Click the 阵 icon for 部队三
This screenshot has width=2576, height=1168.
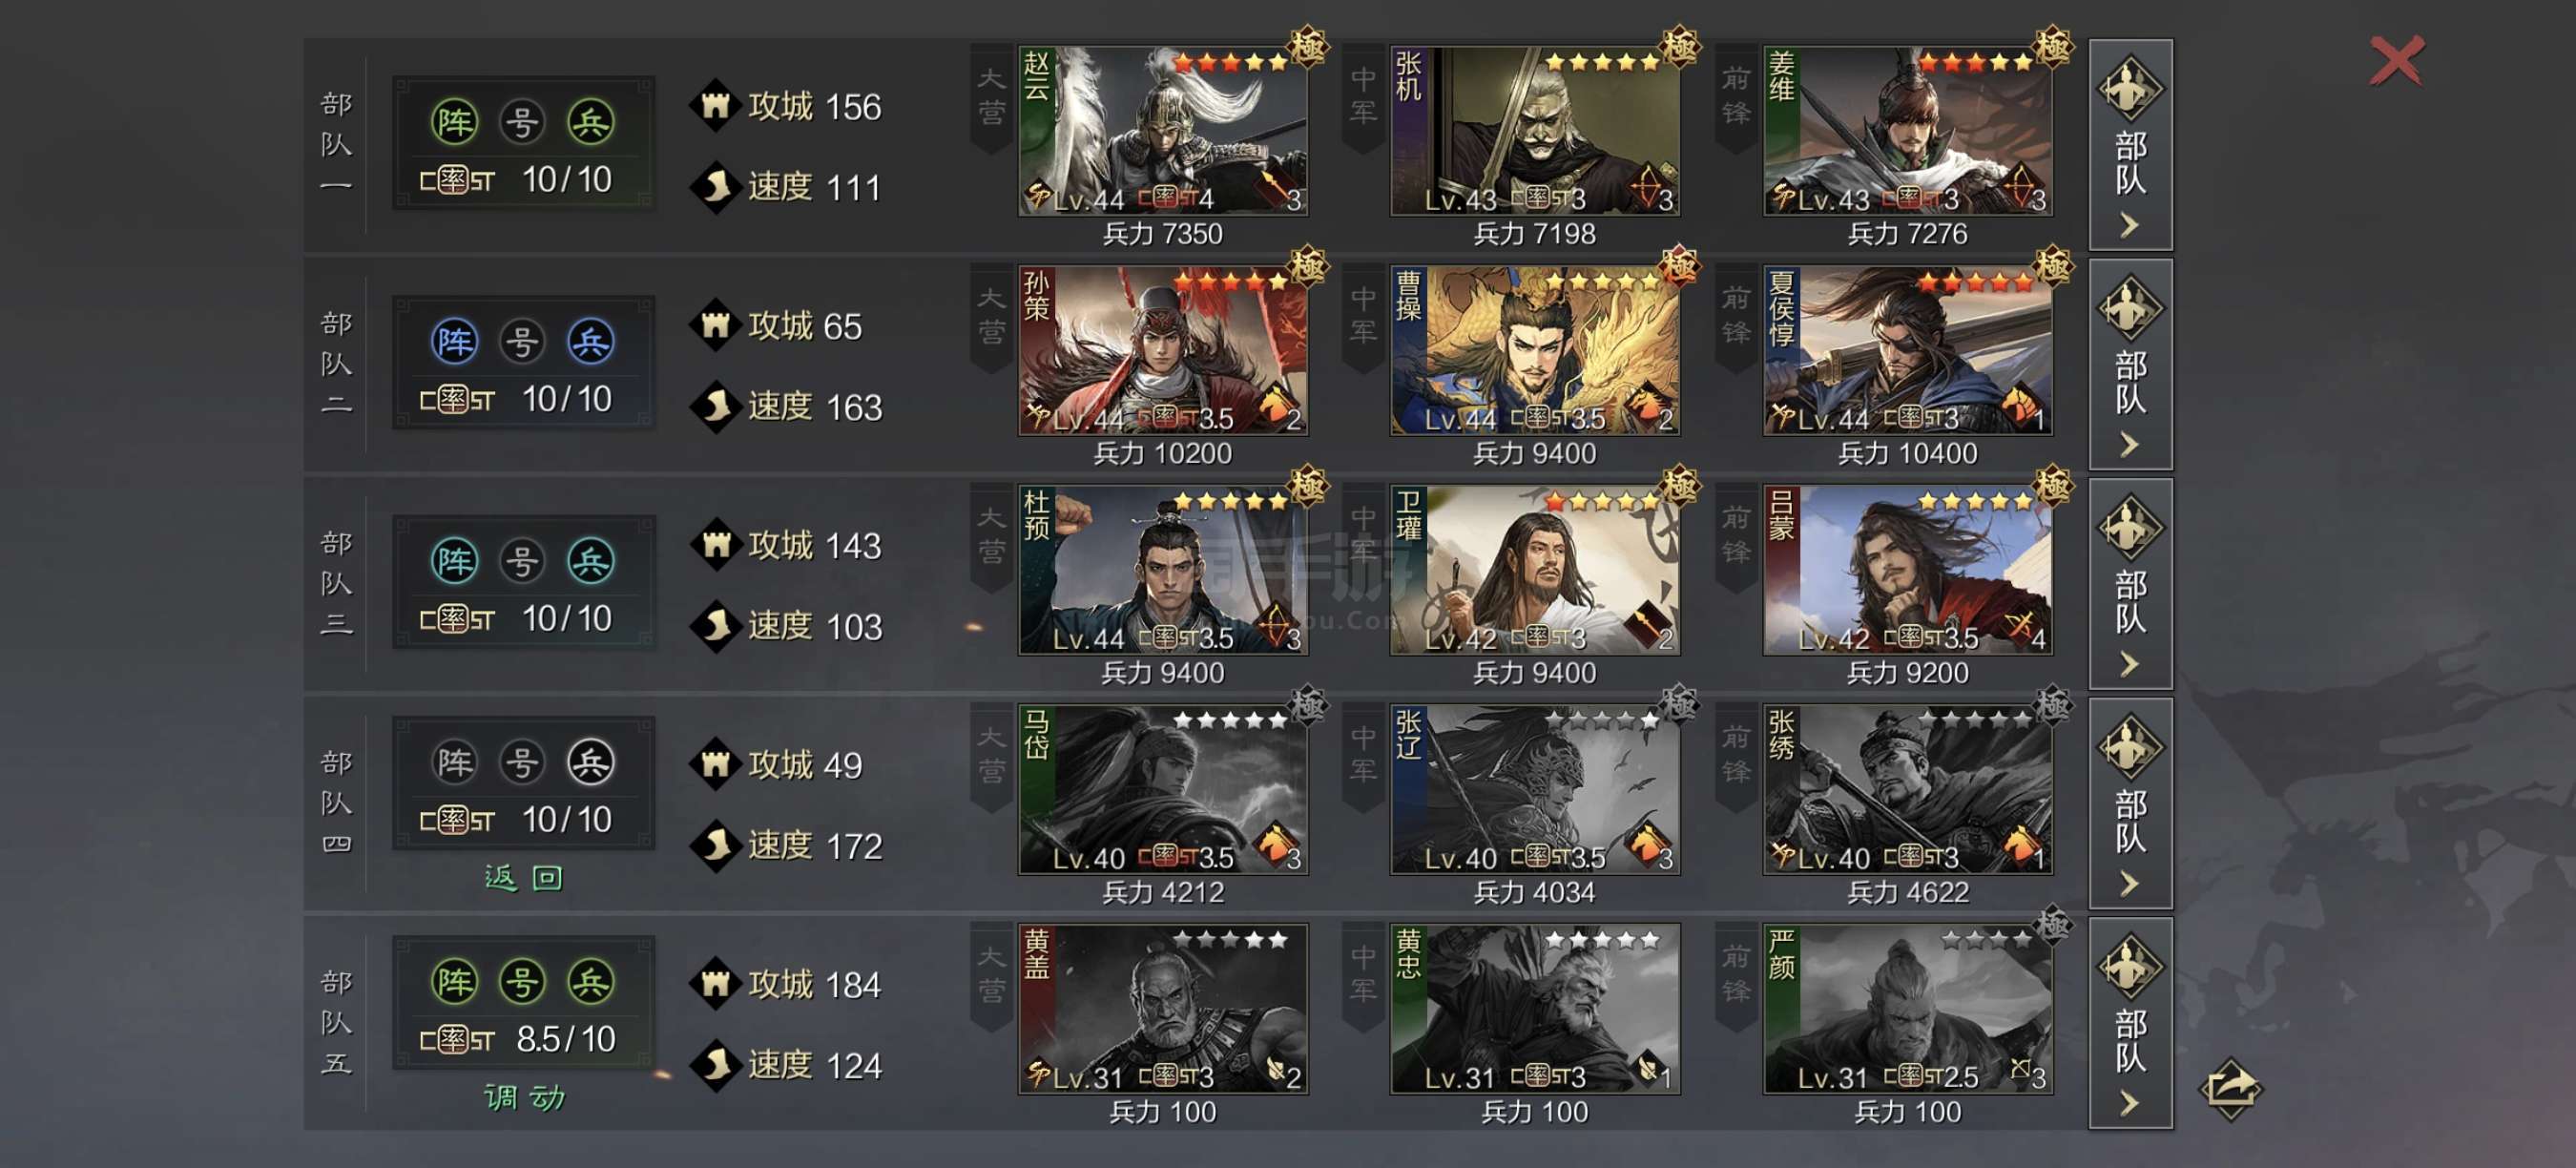(x=455, y=561)
